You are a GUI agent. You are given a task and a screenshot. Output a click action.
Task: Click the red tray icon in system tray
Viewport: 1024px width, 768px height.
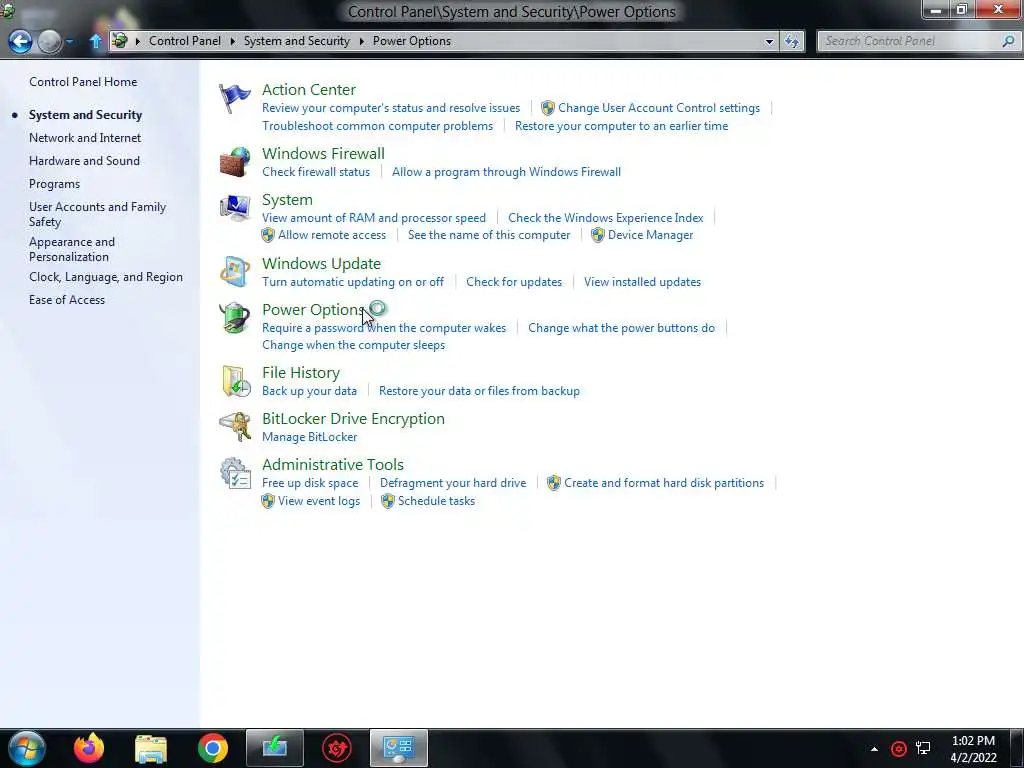[x=899, y=749]
